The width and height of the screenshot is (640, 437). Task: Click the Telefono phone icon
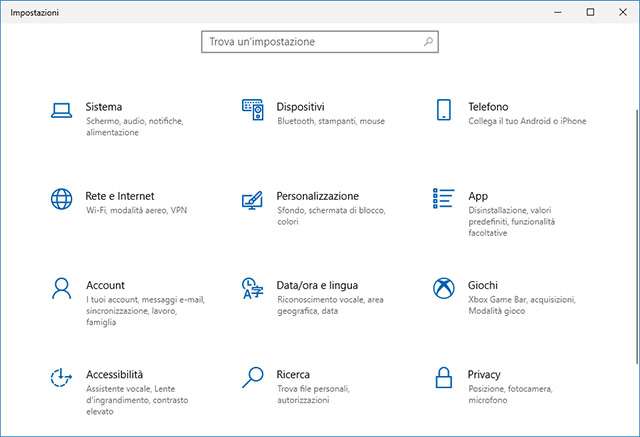click(444, 111)
